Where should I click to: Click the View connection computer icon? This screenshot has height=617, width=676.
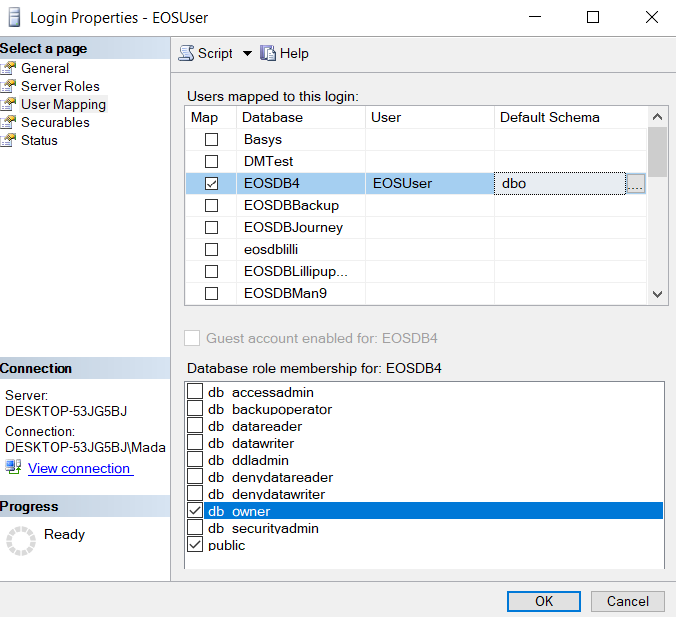pos(13,467)
